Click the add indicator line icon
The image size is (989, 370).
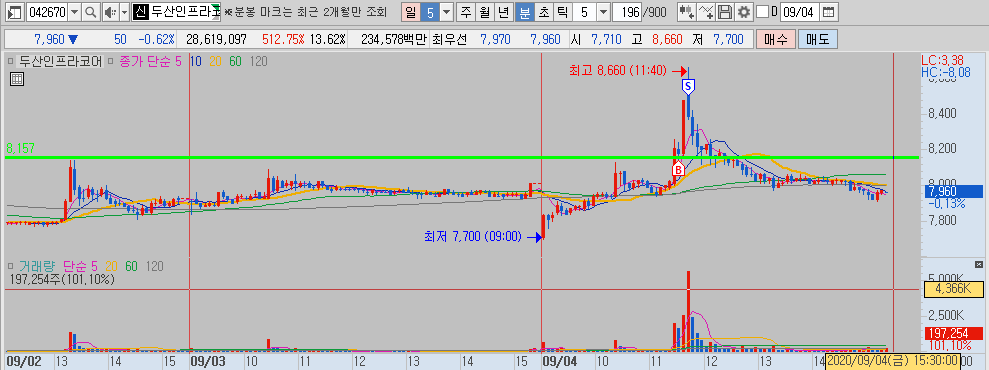pos(706,11)
